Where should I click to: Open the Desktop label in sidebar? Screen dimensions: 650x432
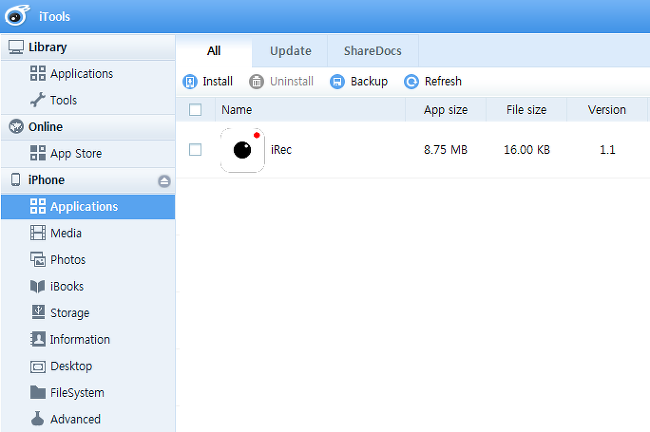[x=71, y=366]
